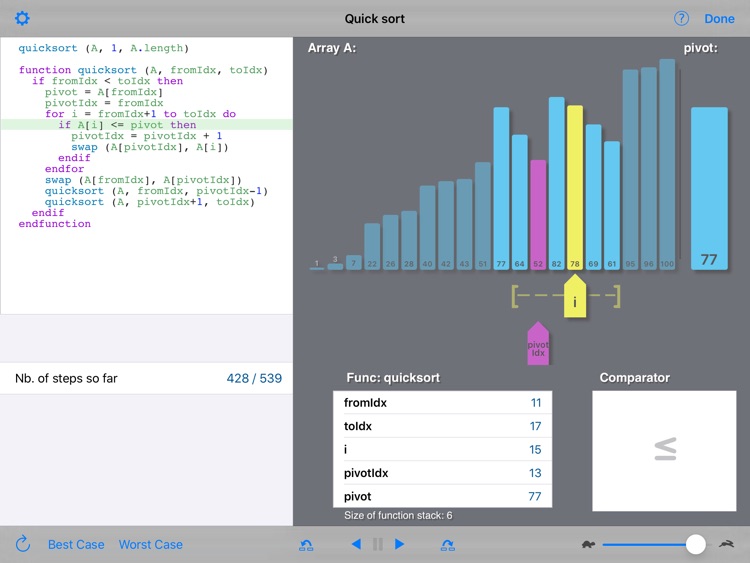This screenshot has width=750, height=563.
Task: Click the bar labeled 7
Action: click(353, 262)
